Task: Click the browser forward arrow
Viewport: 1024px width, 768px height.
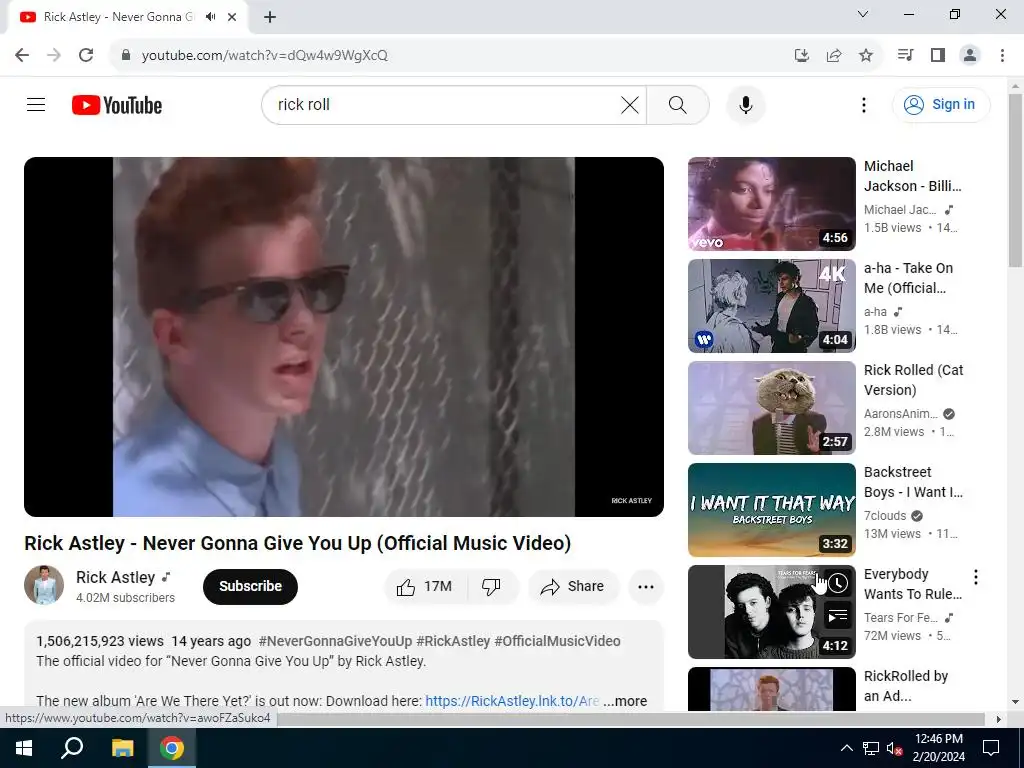Action: point(54,55)
